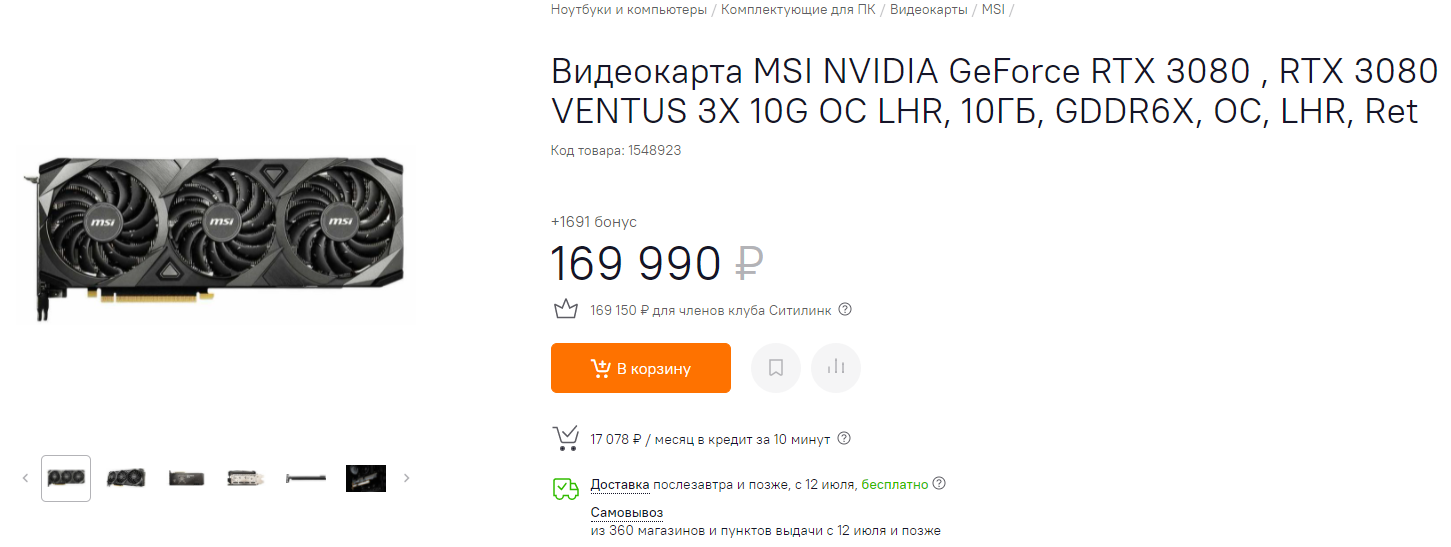Viewport: 1451px width, 547px height.
Task: Click help icon next to free delivery
Action: [939, 484]
